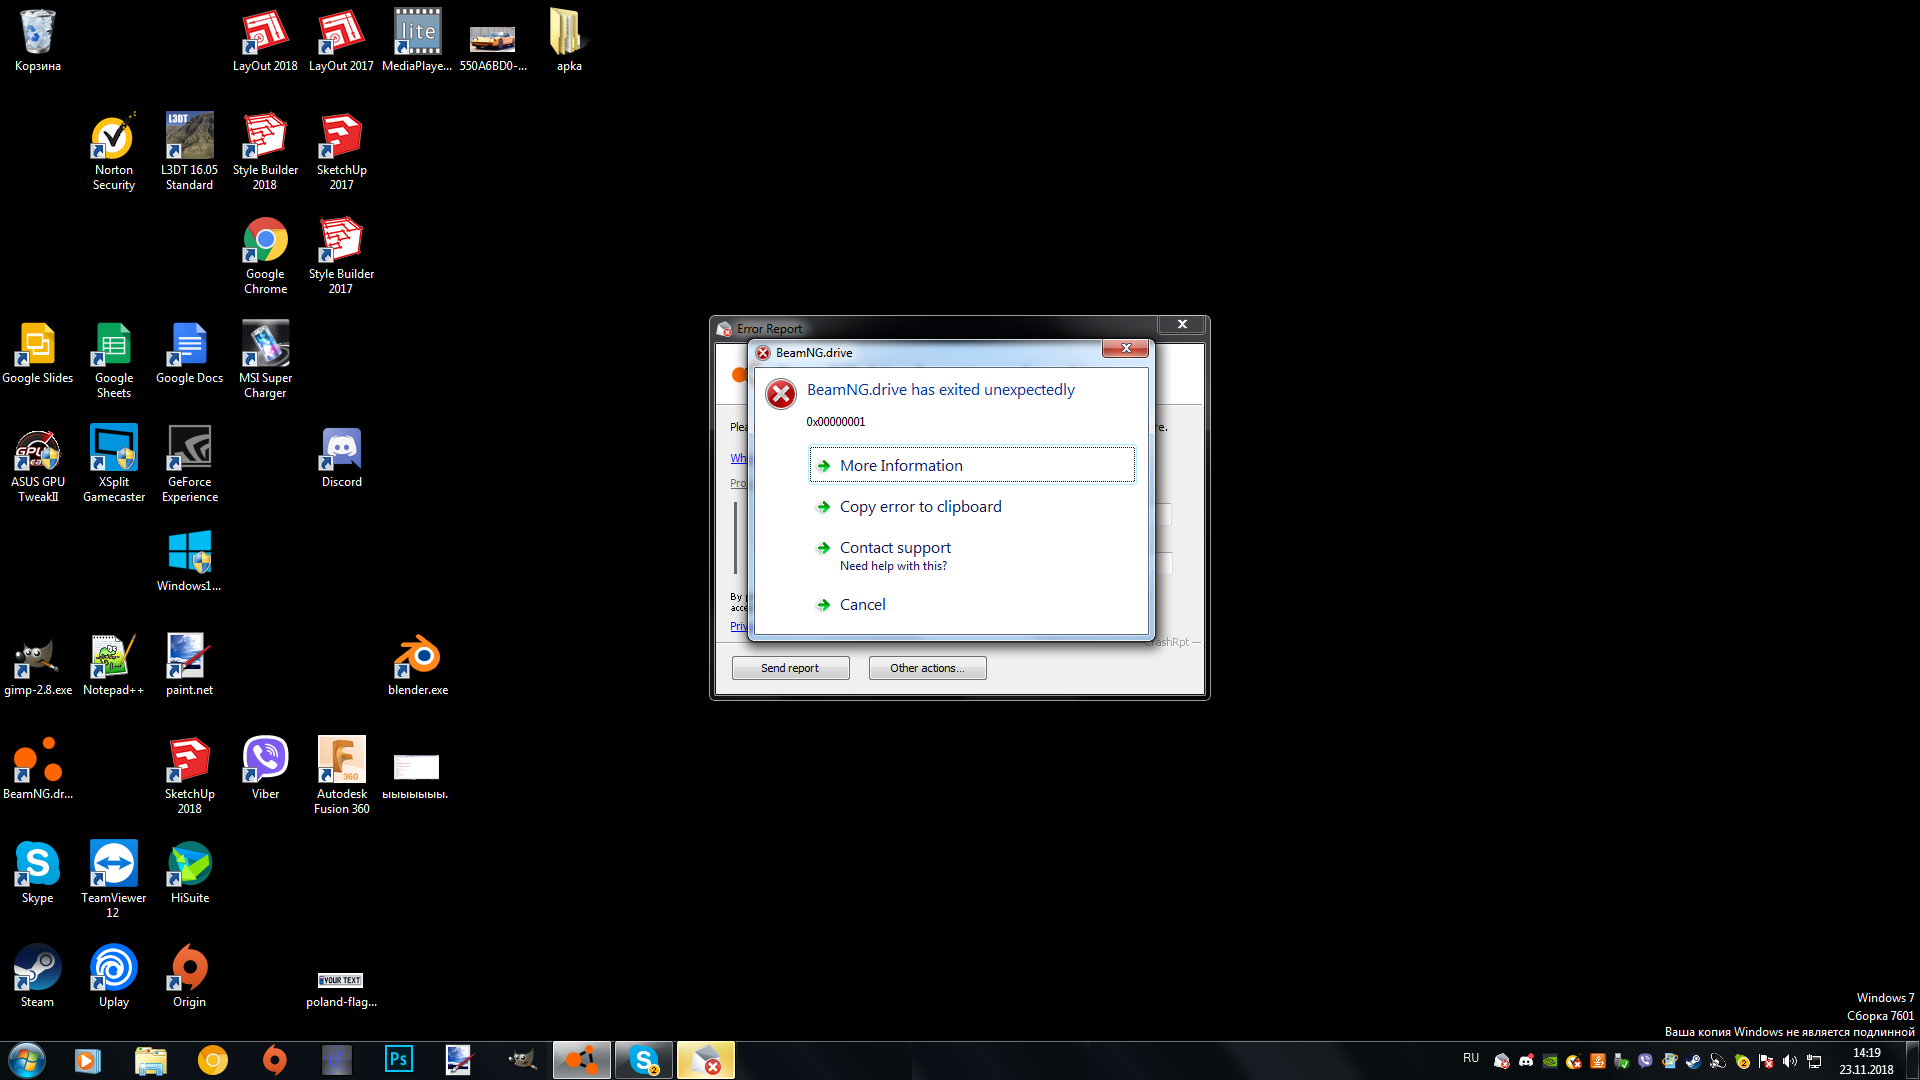This screenshot has width=1920, height=1080.
Task: Select More Information in BeamNG.drive dialog
Action: pos(971,465)
